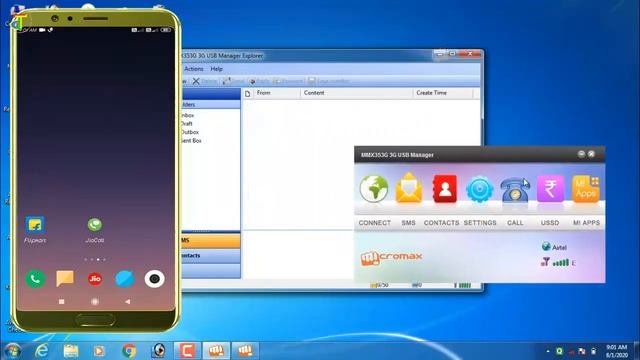640x360 pixels.
Task: Click the page icon column header
Action: (x=247, y=93)
